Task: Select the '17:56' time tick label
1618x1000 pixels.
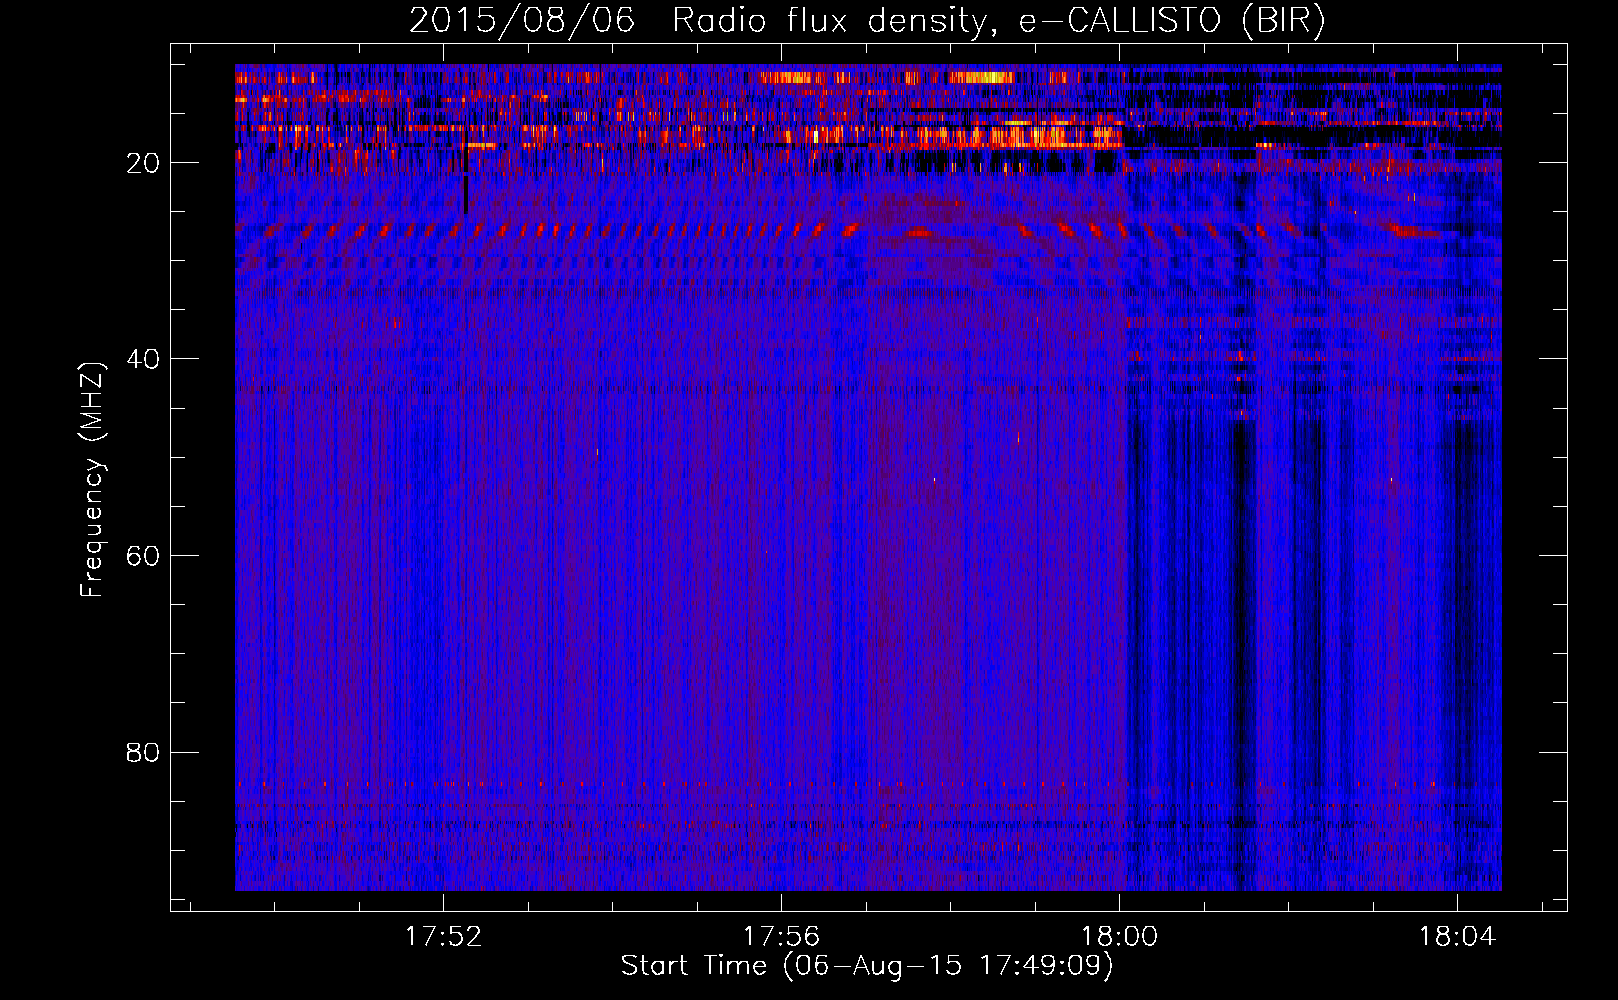Action: [781, 937]
